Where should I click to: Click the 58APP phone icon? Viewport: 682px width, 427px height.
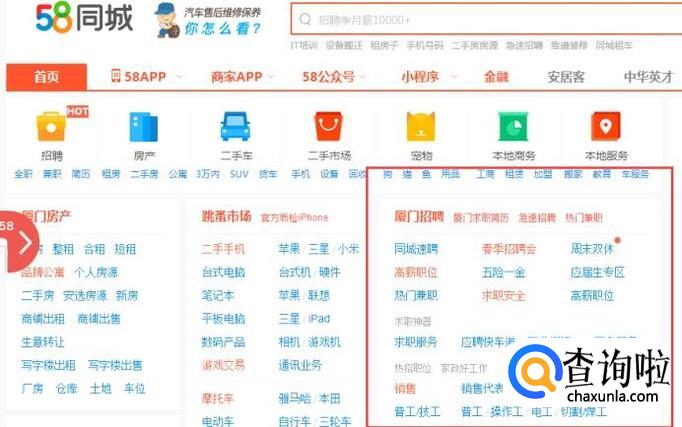pyautogui.click(x=115, y=76)
